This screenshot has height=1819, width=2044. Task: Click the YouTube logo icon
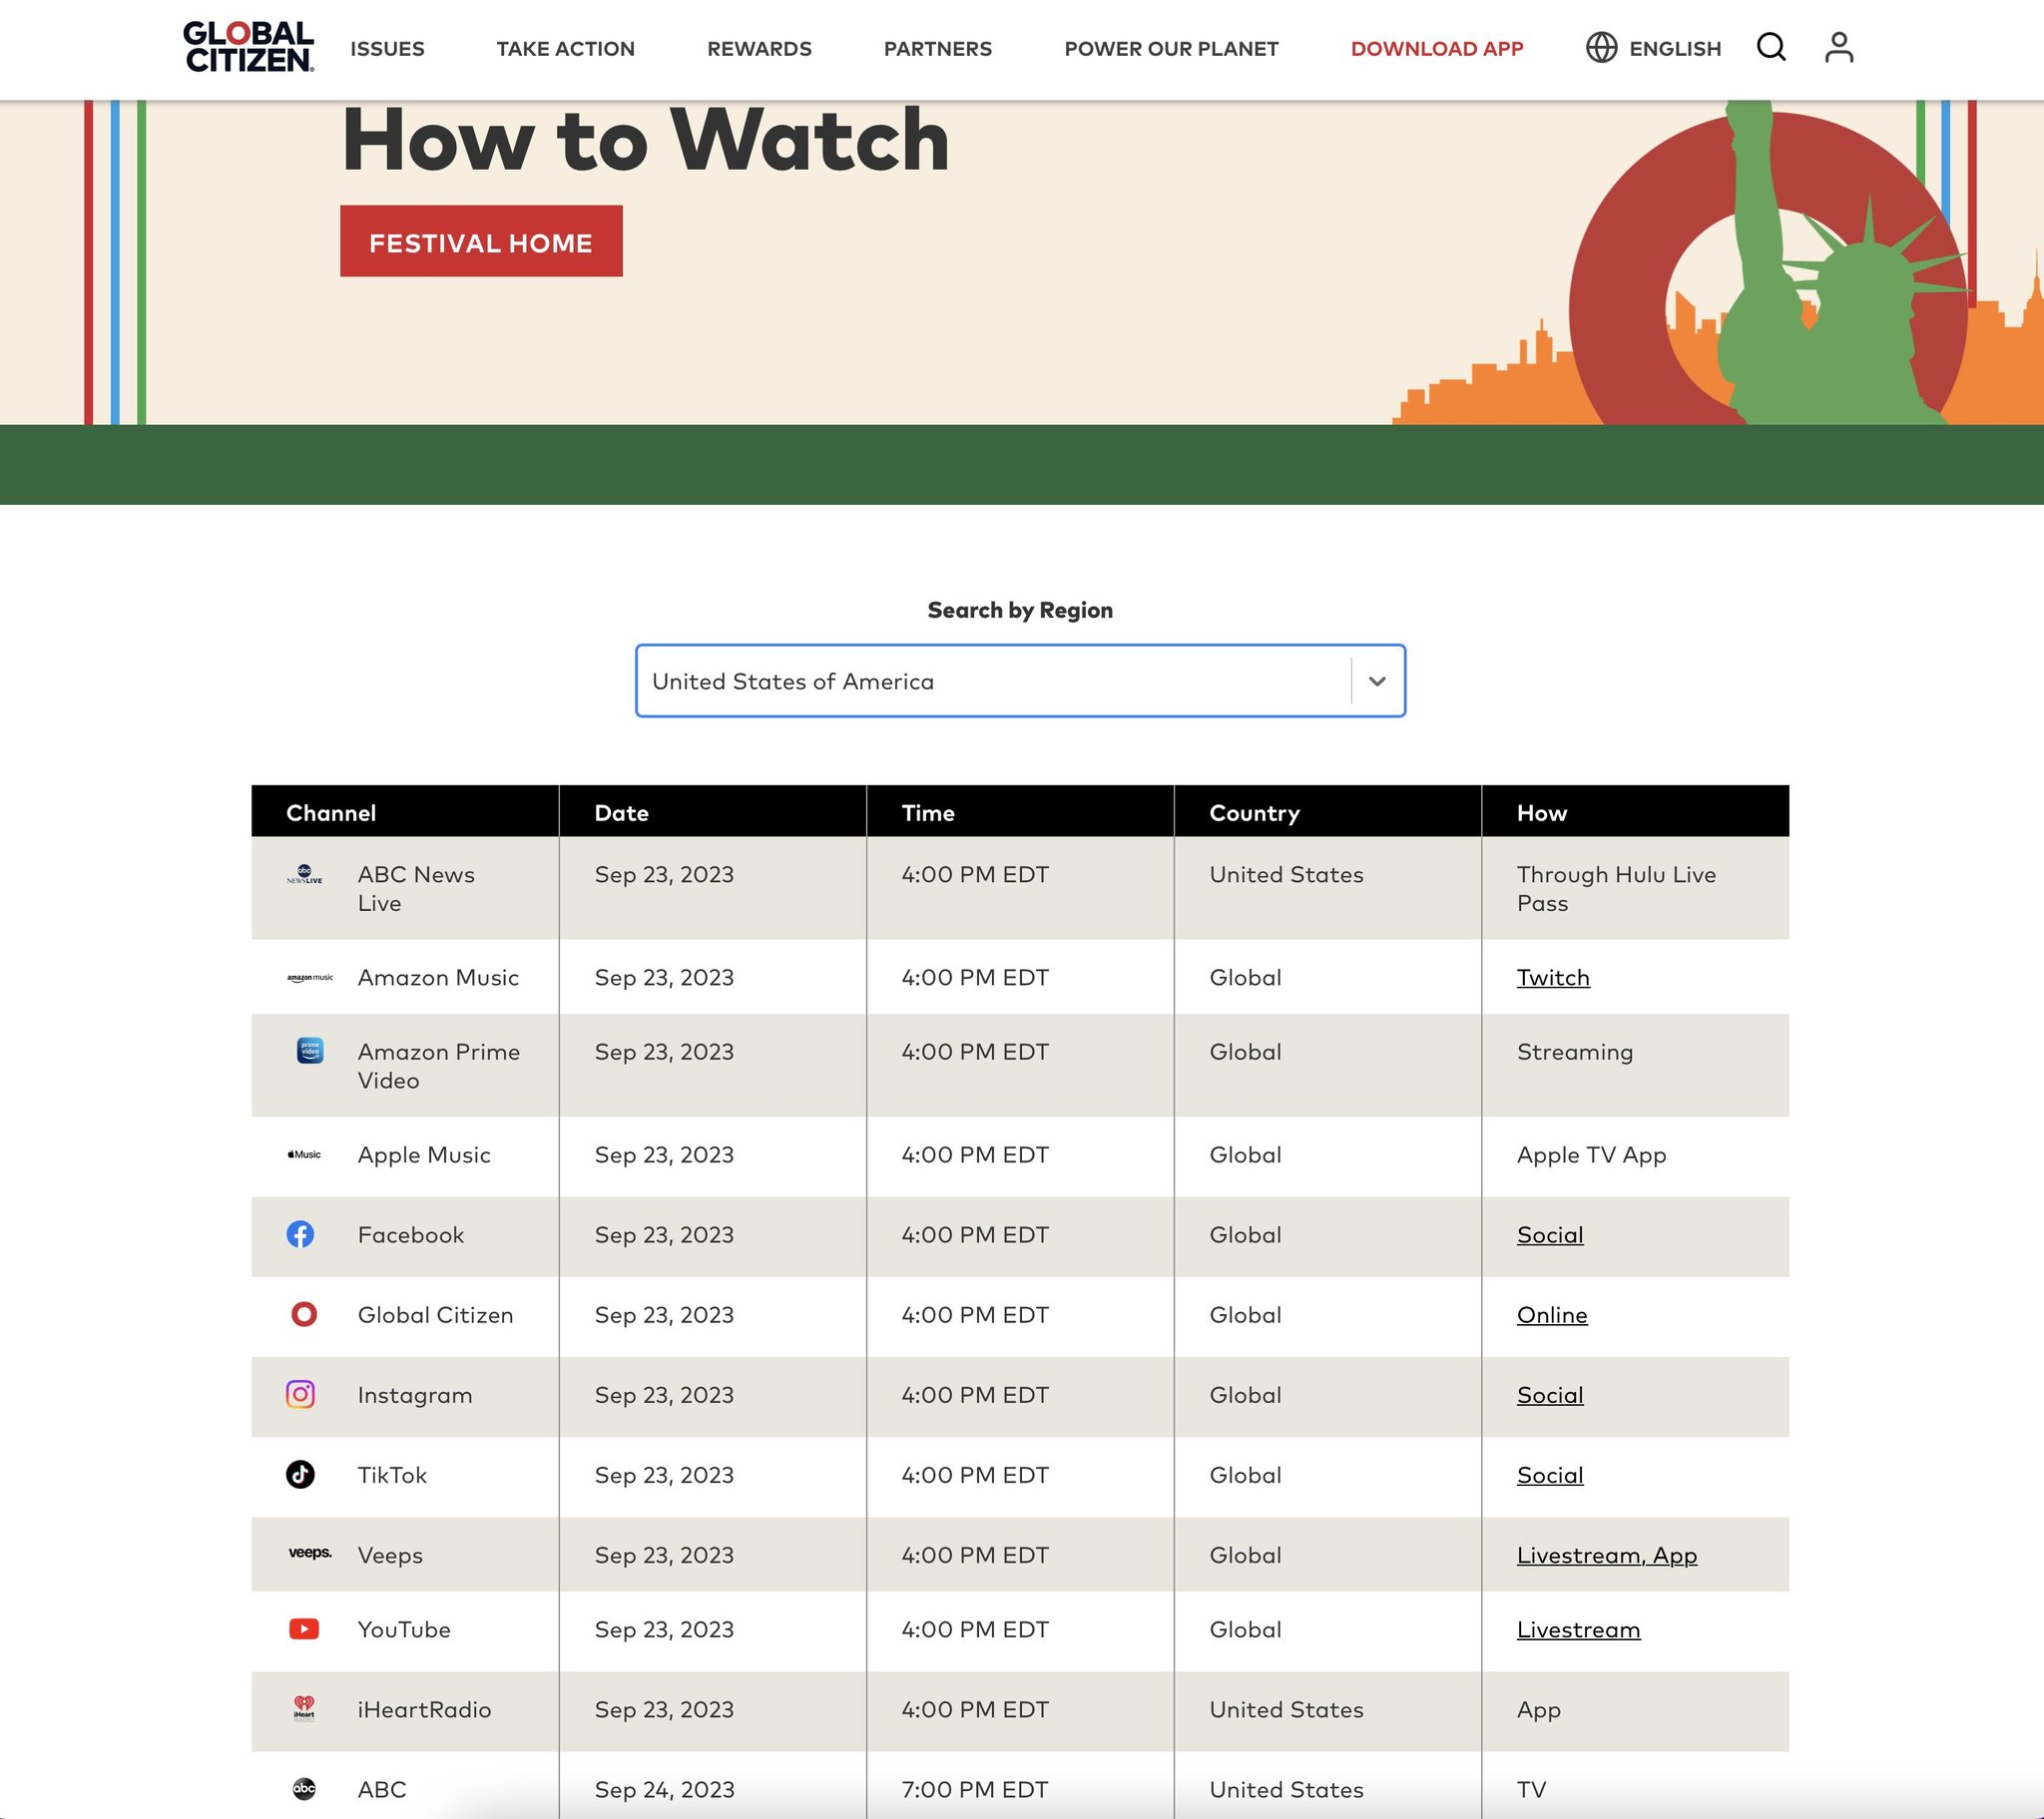tap(304, 1629)
